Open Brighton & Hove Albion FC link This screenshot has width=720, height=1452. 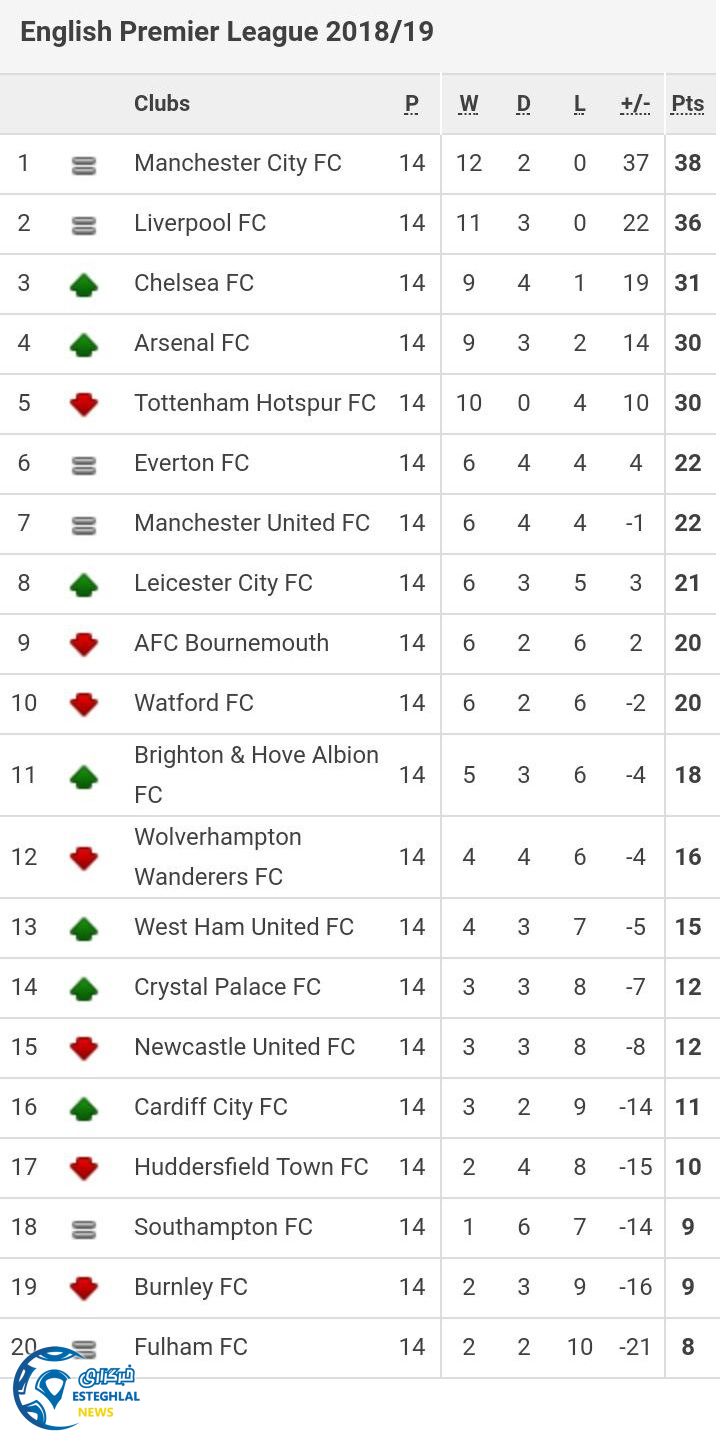[x=256, y=775]
